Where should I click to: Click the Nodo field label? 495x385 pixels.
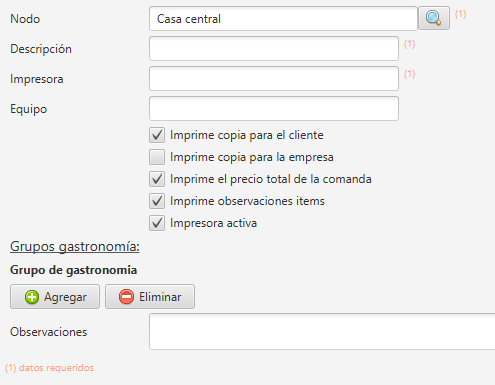point(25,19)
